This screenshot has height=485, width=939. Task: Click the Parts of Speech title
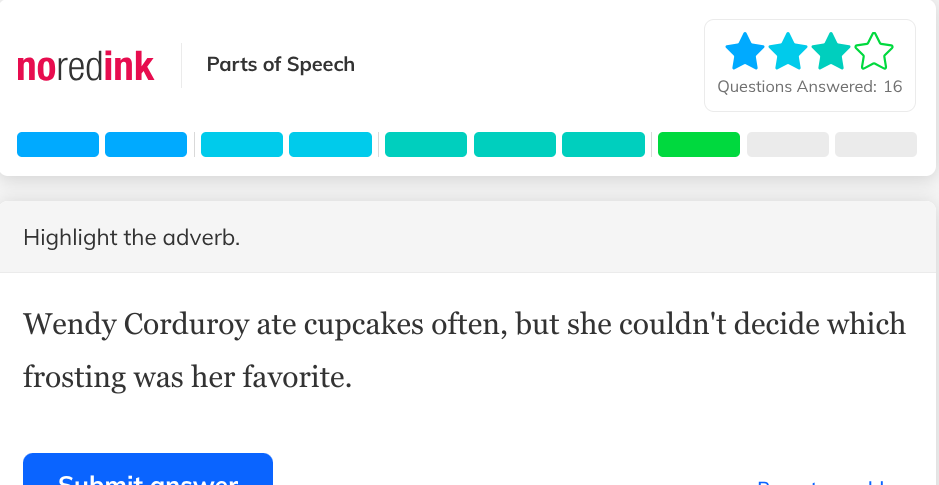pyautogui.click(x=280, y=65)
